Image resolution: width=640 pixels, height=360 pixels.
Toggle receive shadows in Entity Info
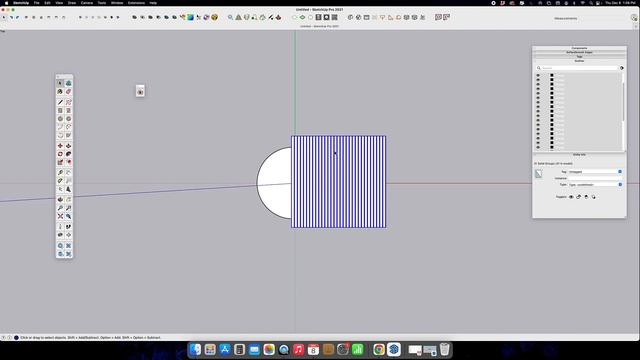(x=586, y=197)
